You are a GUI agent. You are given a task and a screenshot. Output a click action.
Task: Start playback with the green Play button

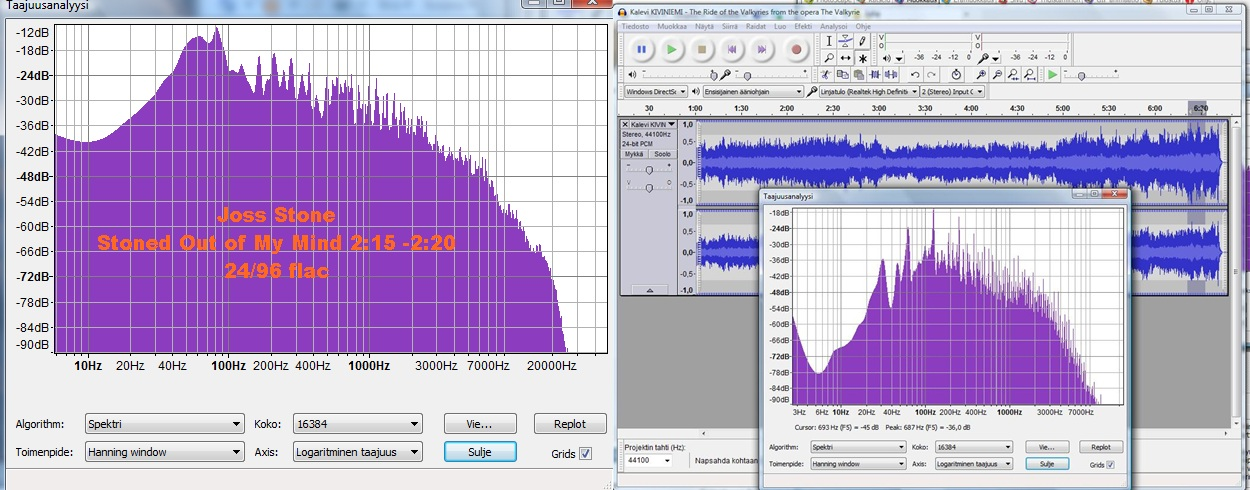pos(672,49)
